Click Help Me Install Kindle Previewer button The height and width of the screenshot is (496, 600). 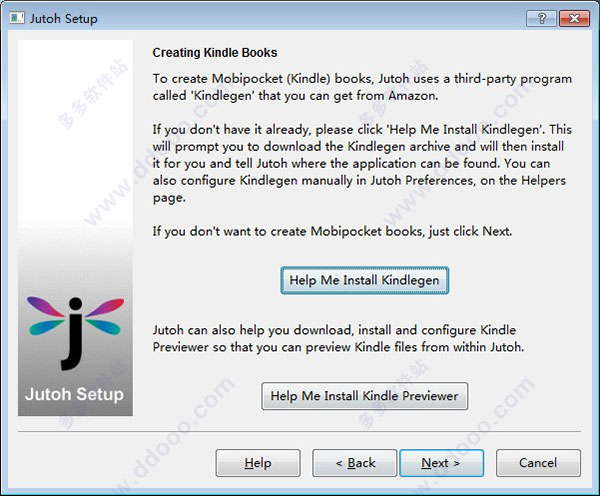click(x=364, y=396)
